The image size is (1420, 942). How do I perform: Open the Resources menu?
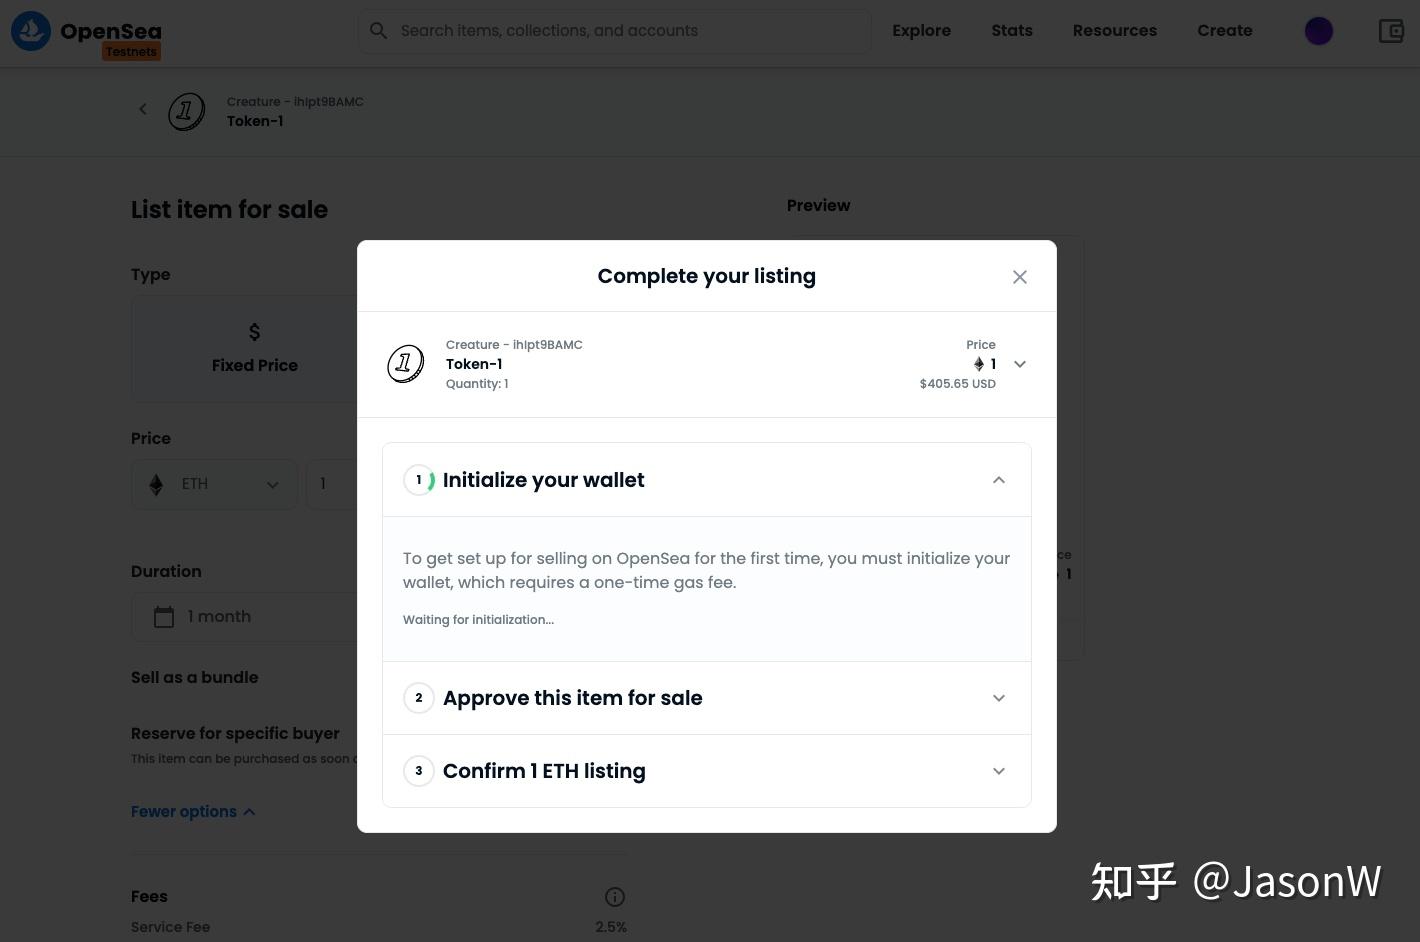pyautogui.click(x=1115, y=31)
